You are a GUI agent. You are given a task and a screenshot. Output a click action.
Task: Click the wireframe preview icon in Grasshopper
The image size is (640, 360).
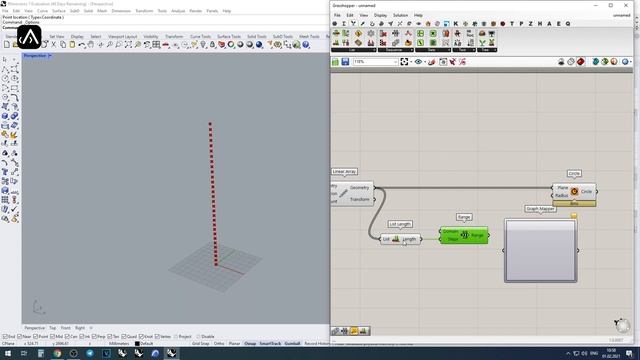(571, 62)
